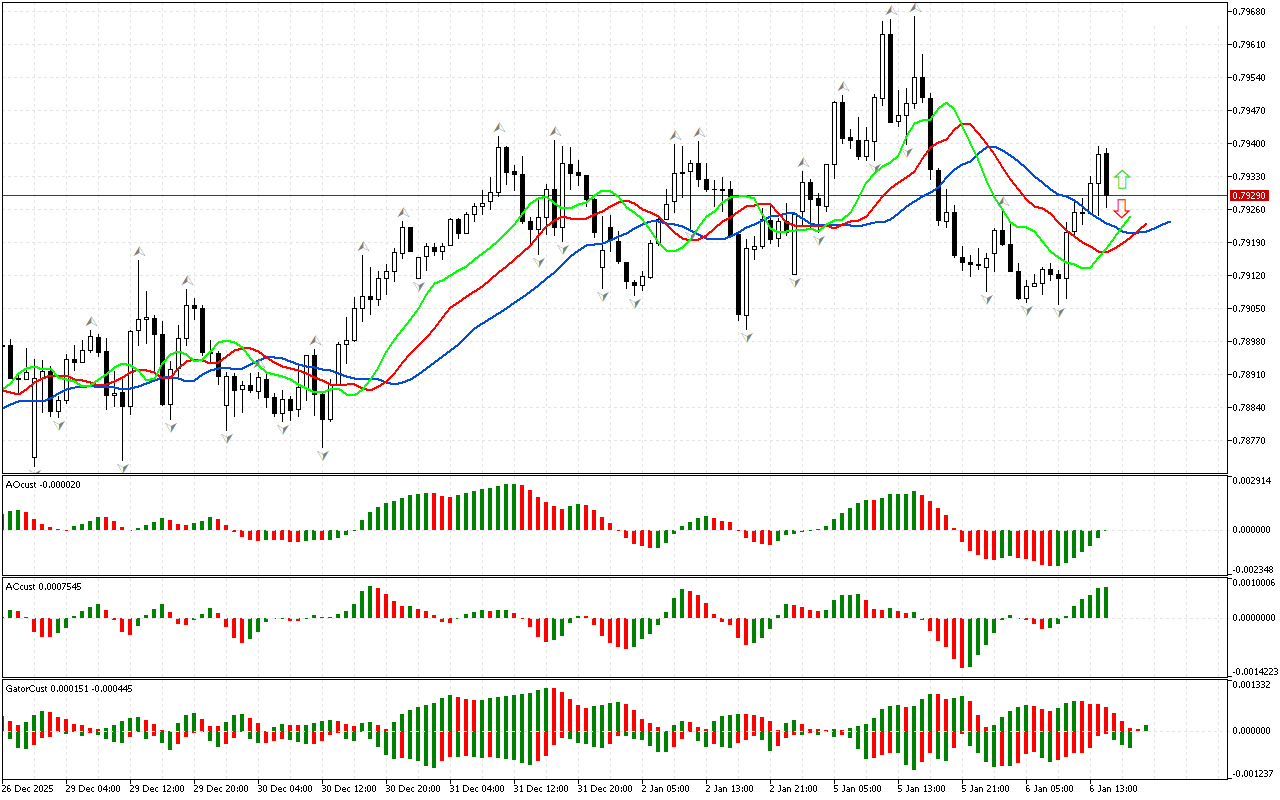Click the green up arrow signal
The image size is (1280, 800).
pos(1122,180)
